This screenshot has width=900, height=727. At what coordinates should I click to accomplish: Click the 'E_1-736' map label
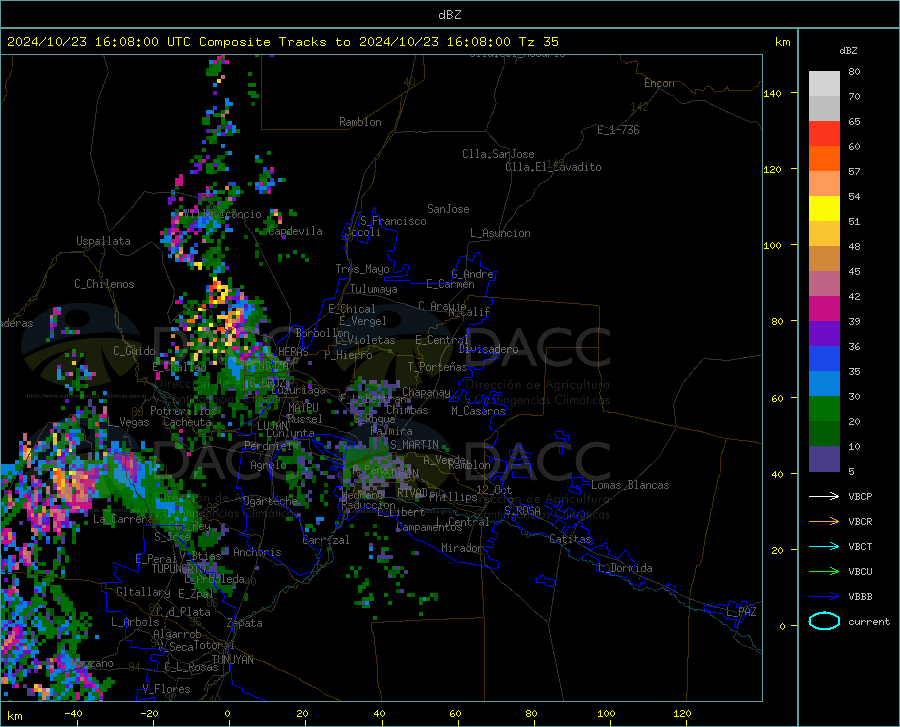pos(618,130)
